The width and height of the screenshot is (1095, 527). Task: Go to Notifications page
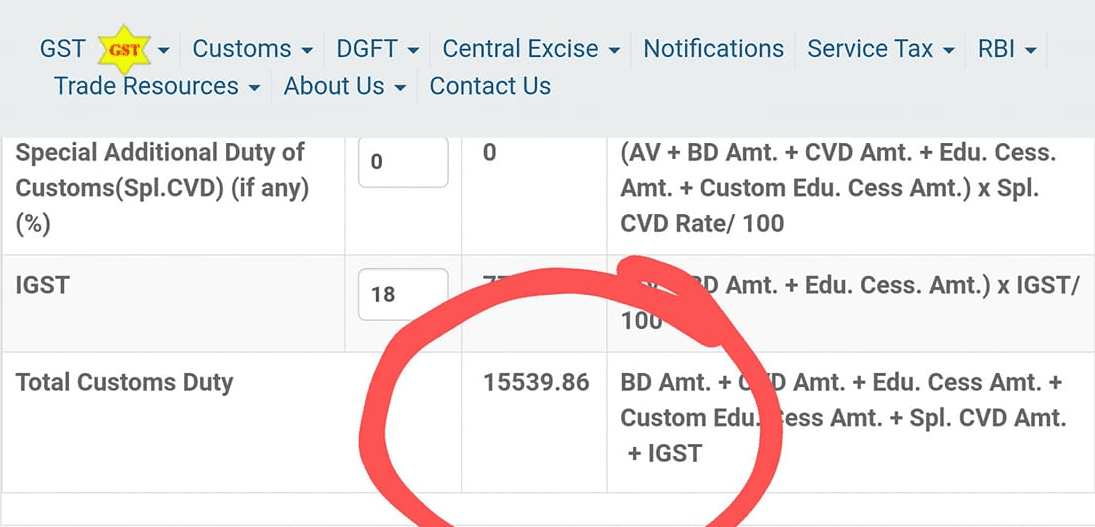714,49
